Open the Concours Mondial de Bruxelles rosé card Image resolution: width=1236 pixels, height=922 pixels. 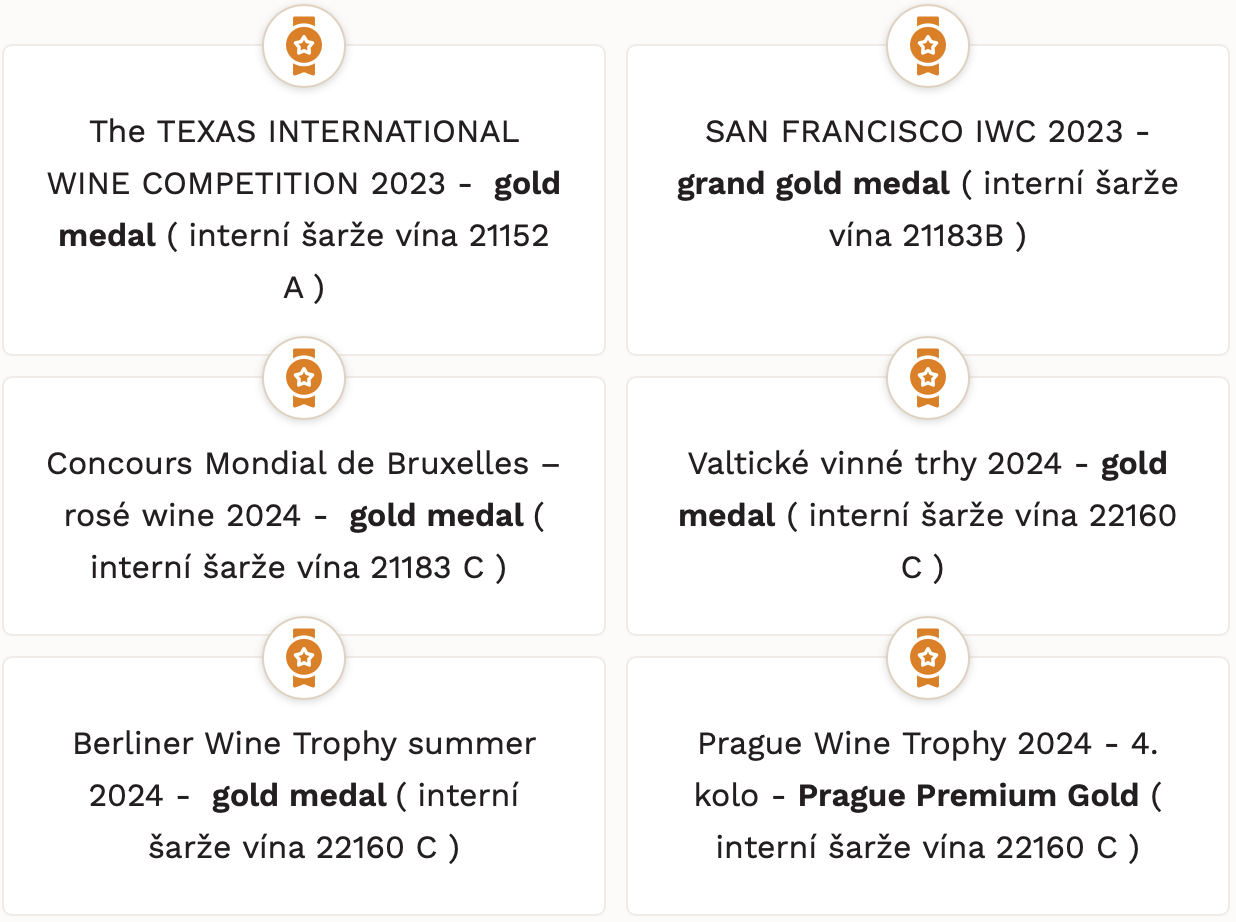(304, 506)
